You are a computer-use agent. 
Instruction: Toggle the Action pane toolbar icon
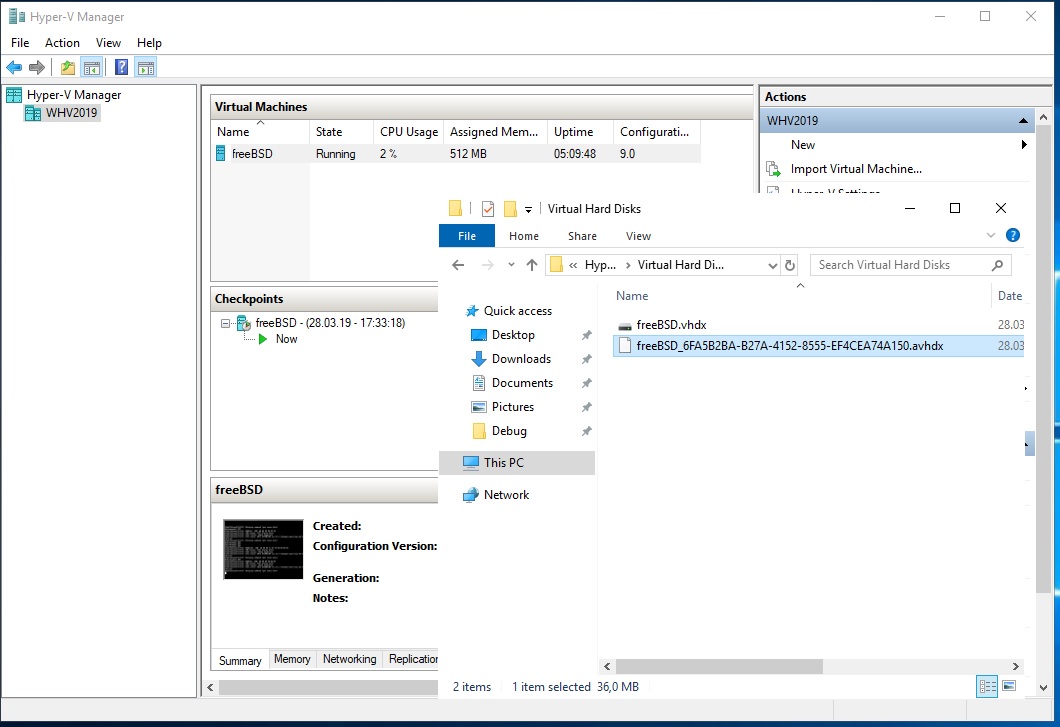point(145,67)
